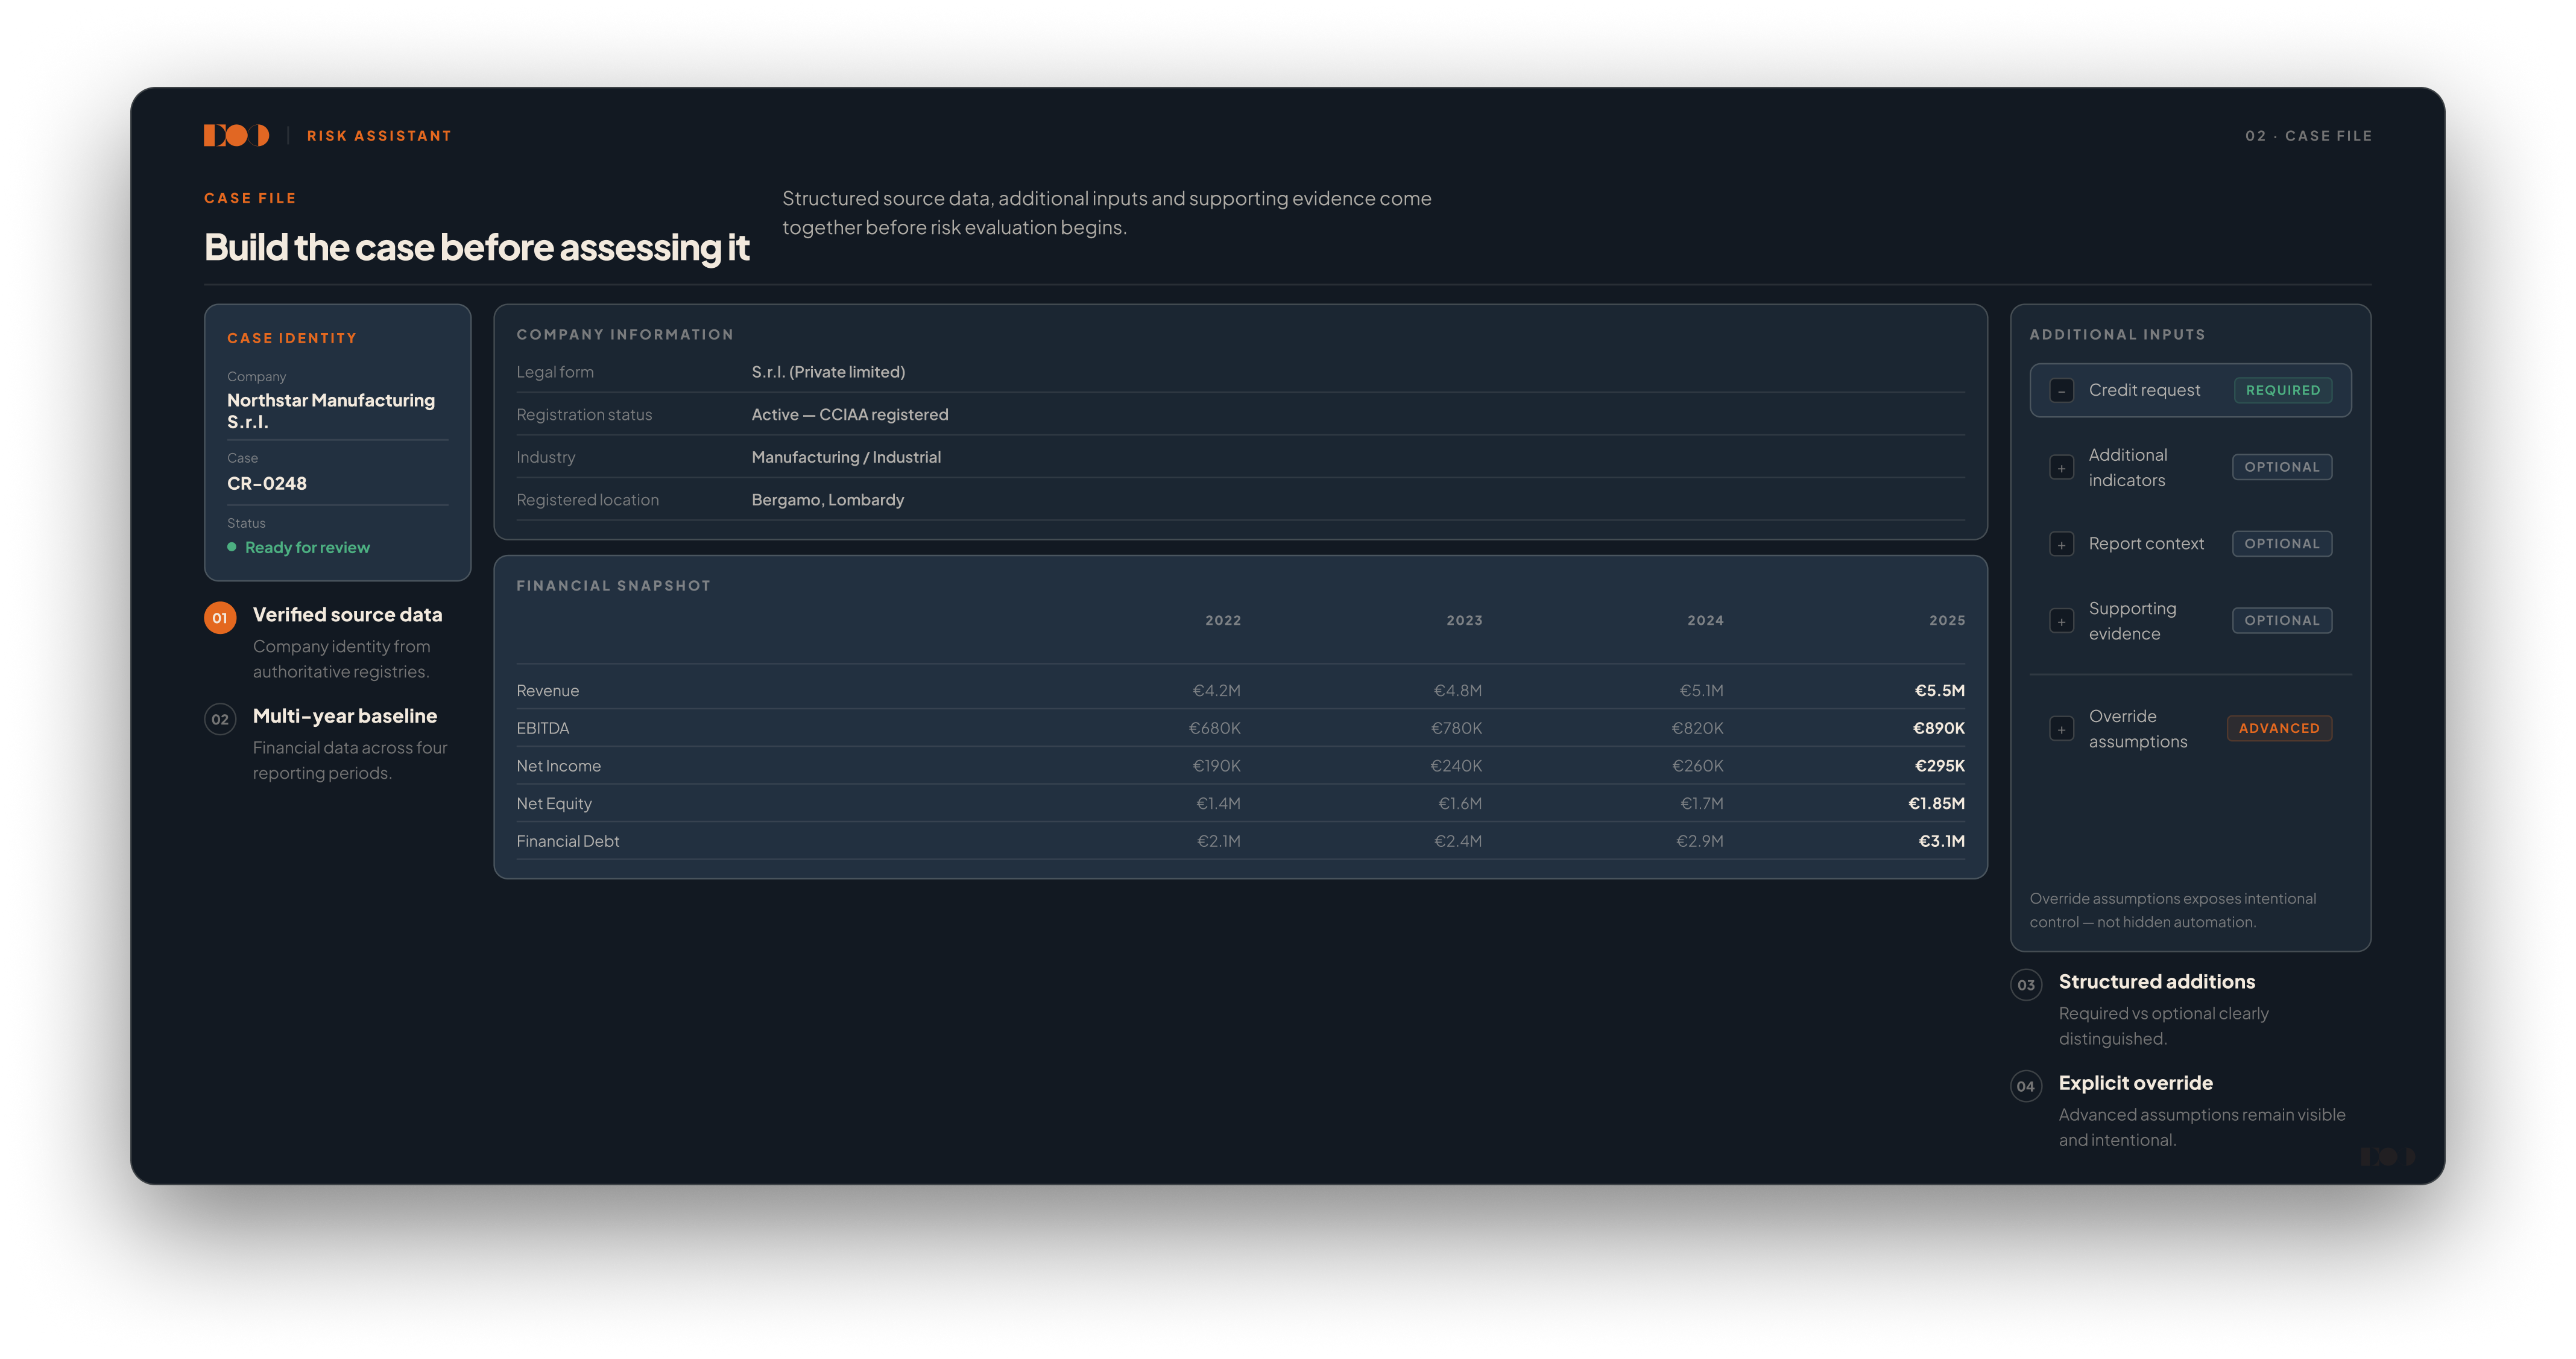Collapse the Credit request input
2576x1359 pixels.
2061,391
